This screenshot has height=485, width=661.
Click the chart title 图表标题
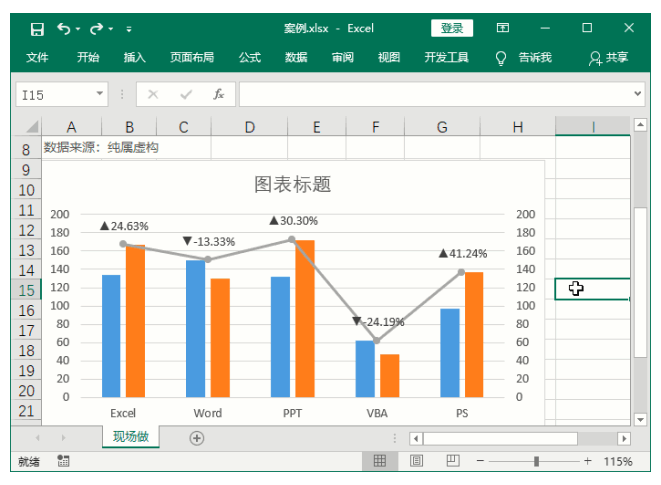[x=292, y=184]
